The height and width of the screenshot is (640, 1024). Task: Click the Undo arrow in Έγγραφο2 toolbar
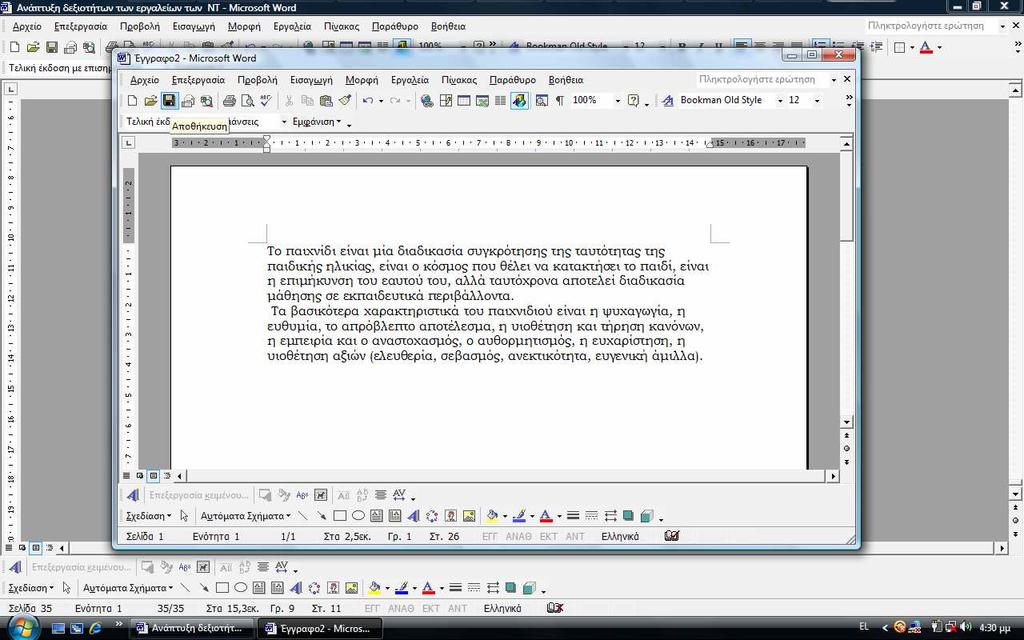[x=368, y=101]
